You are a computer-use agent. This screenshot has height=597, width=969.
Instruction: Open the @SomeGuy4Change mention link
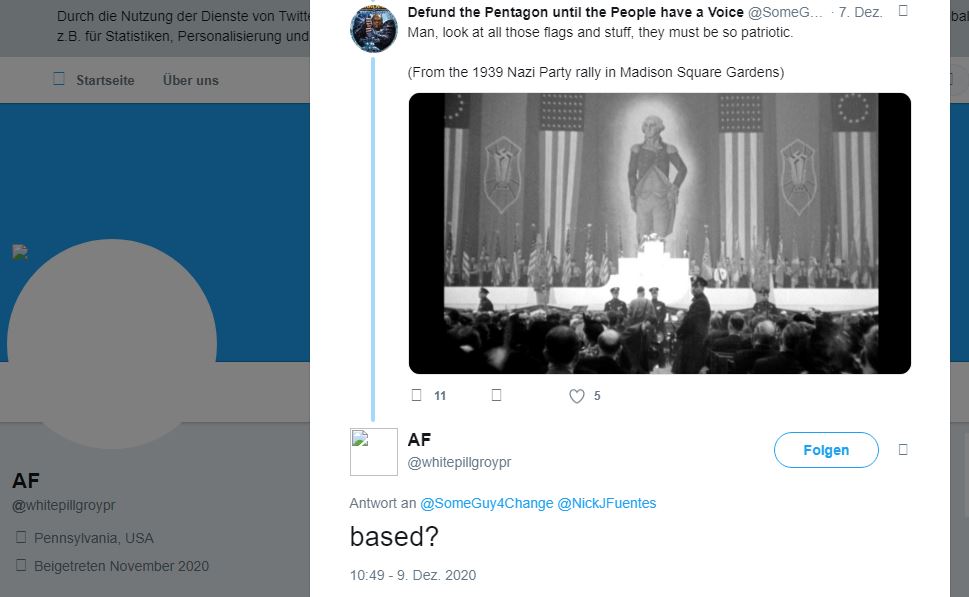[x=486, y=503]
